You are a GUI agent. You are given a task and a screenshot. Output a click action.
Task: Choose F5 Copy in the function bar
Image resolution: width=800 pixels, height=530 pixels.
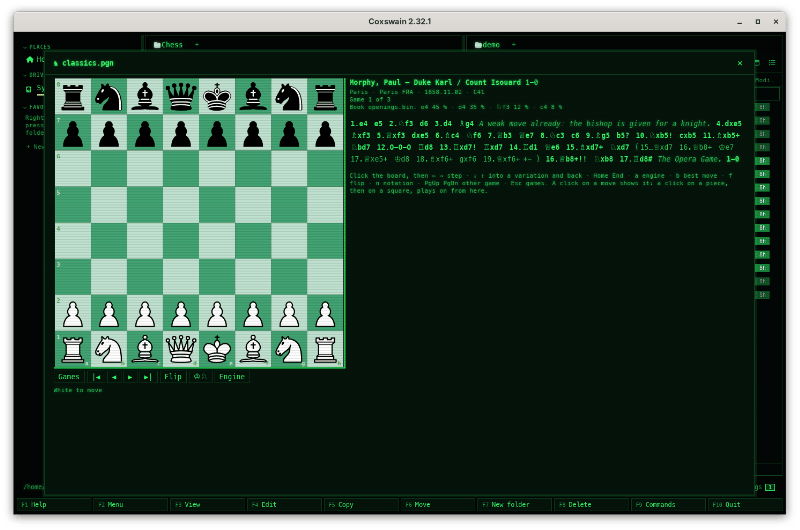tap(361, 504)
